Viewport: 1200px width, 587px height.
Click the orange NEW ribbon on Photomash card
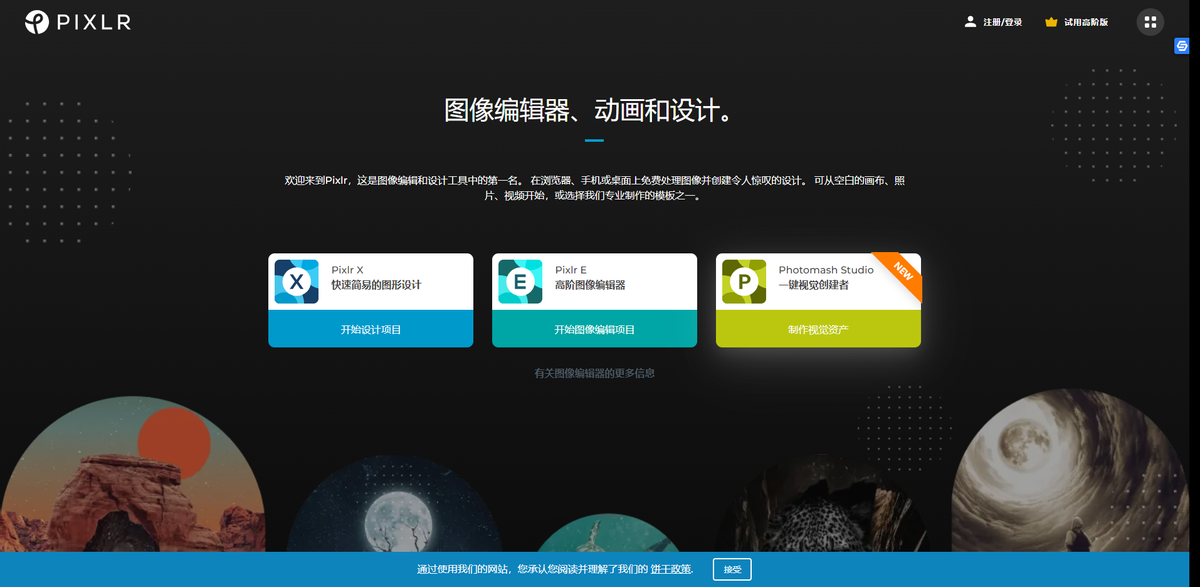coord(901,272)
